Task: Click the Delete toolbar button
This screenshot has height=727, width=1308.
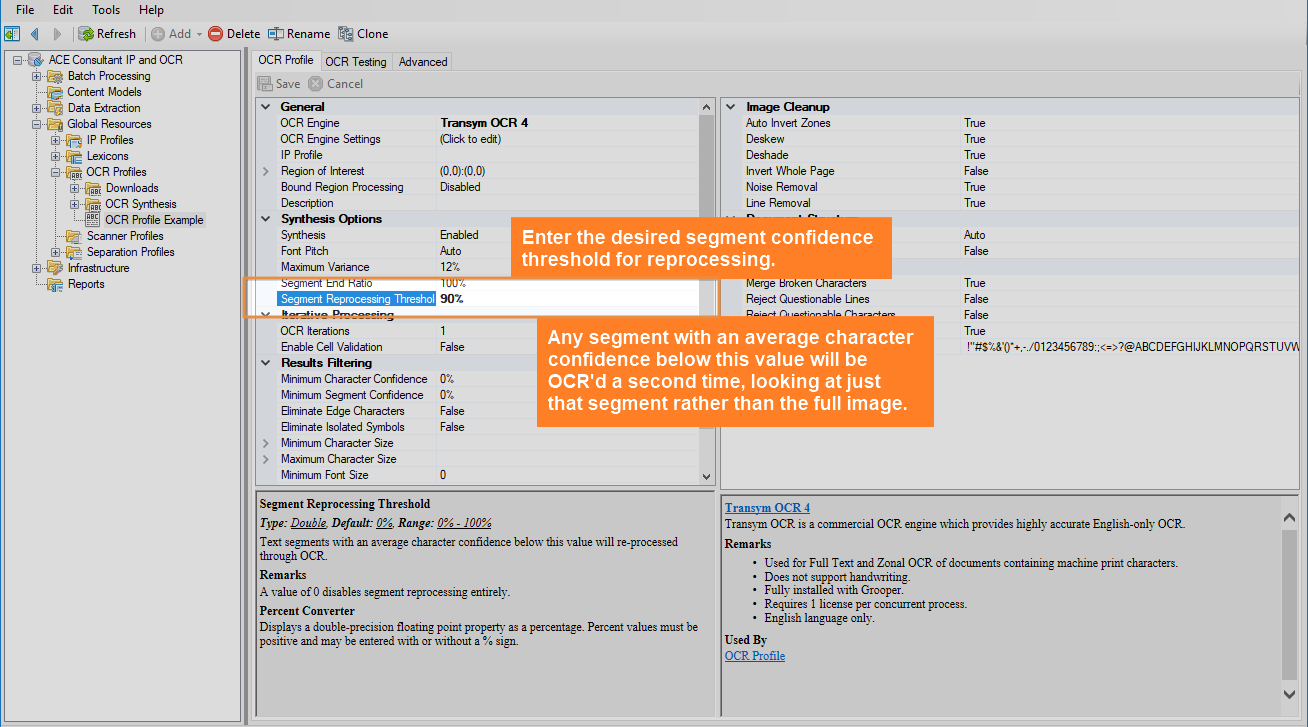Action: tap(234, 34)
